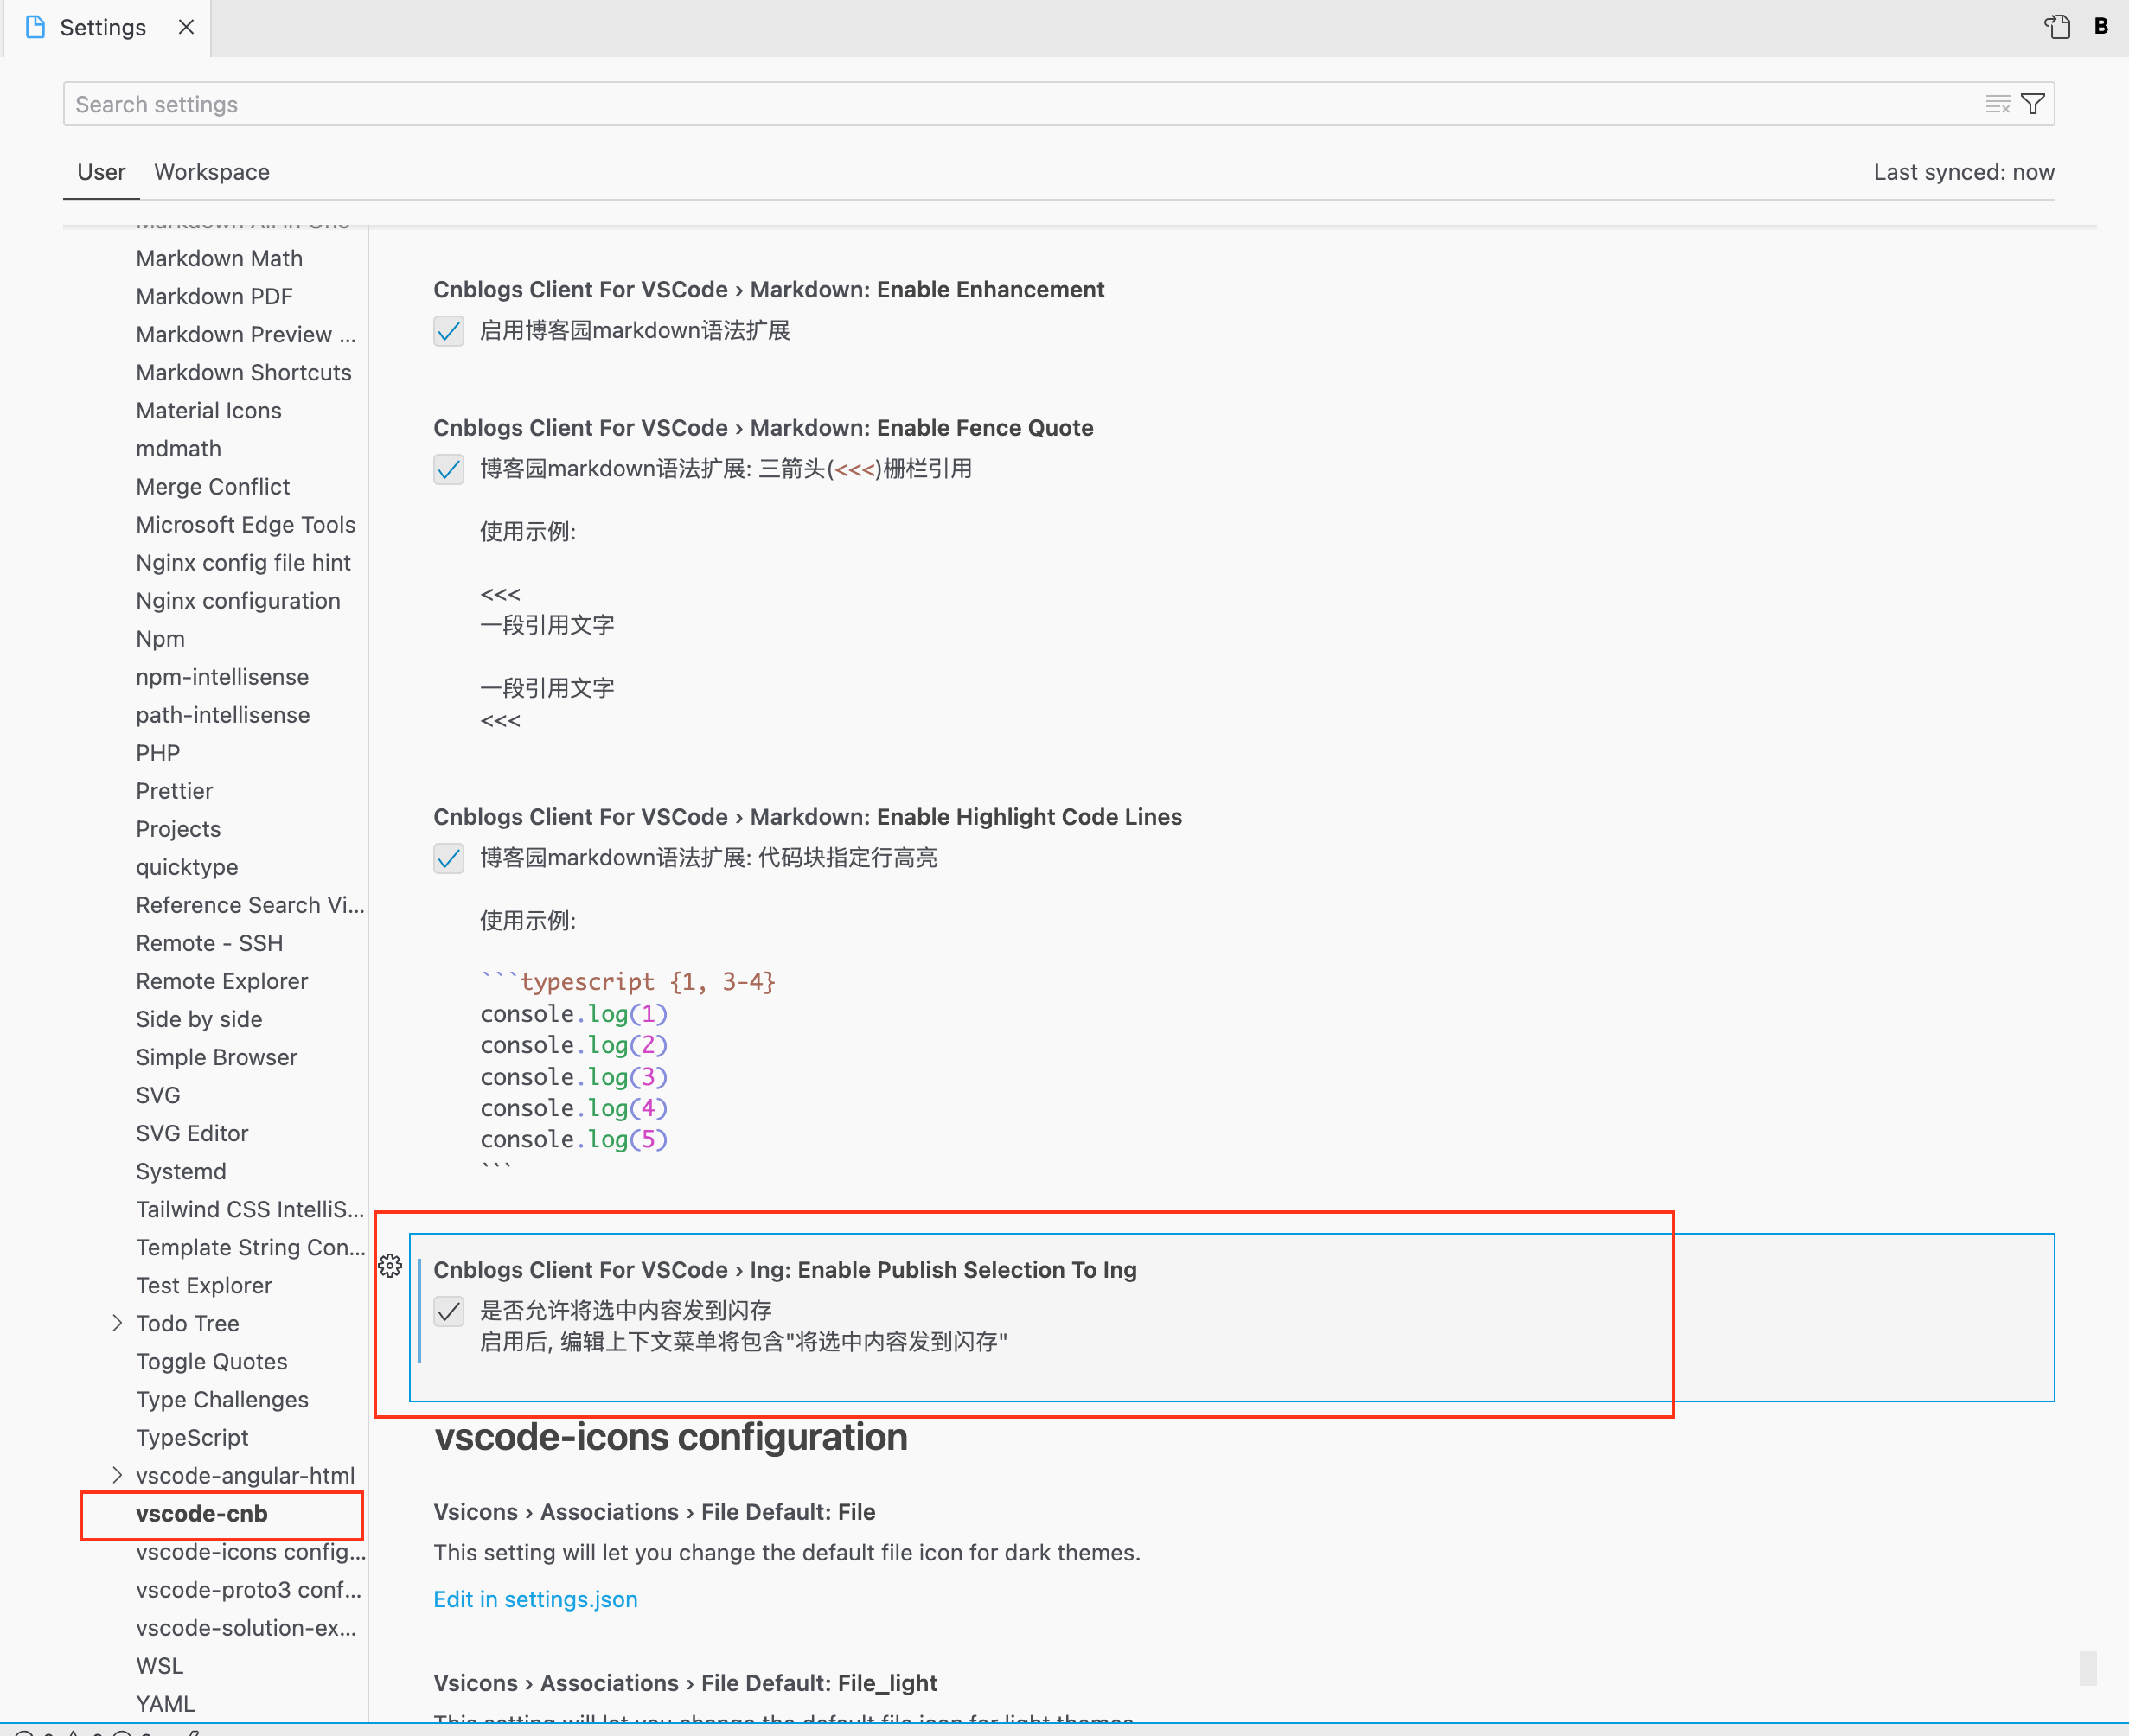This screenshot has width=2129, height=1736.
Task: Toggle the Enable Publish Selection To Ing checkbox
Action: tap(449, 1311)
